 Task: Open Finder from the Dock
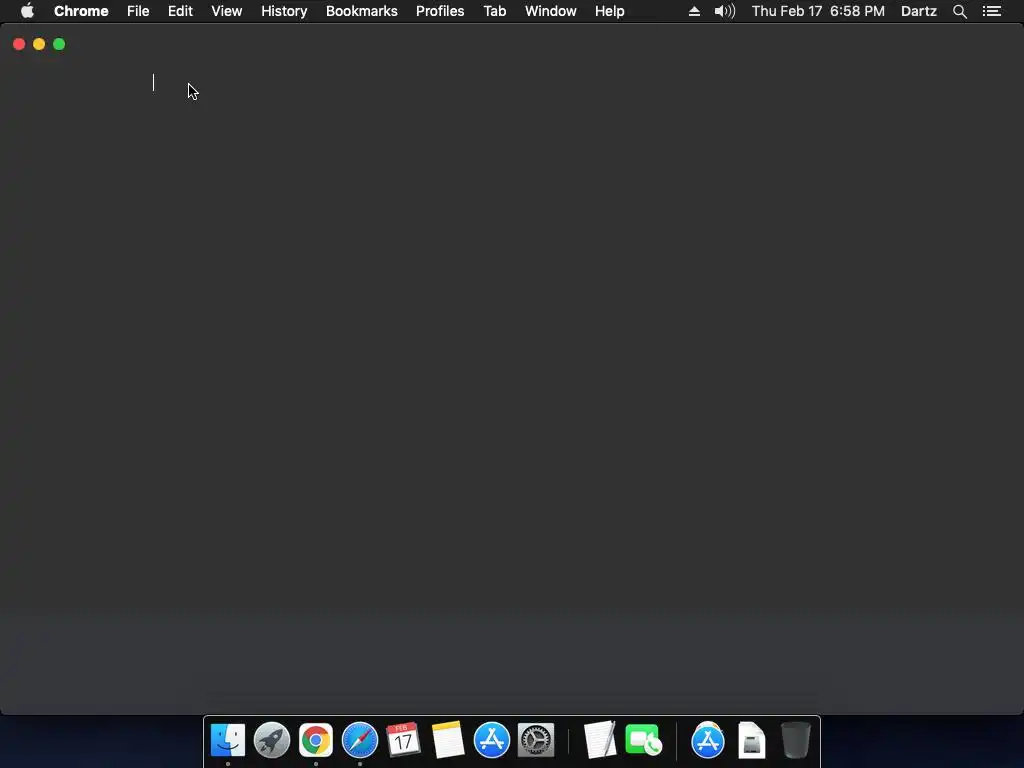pos(228,740)
